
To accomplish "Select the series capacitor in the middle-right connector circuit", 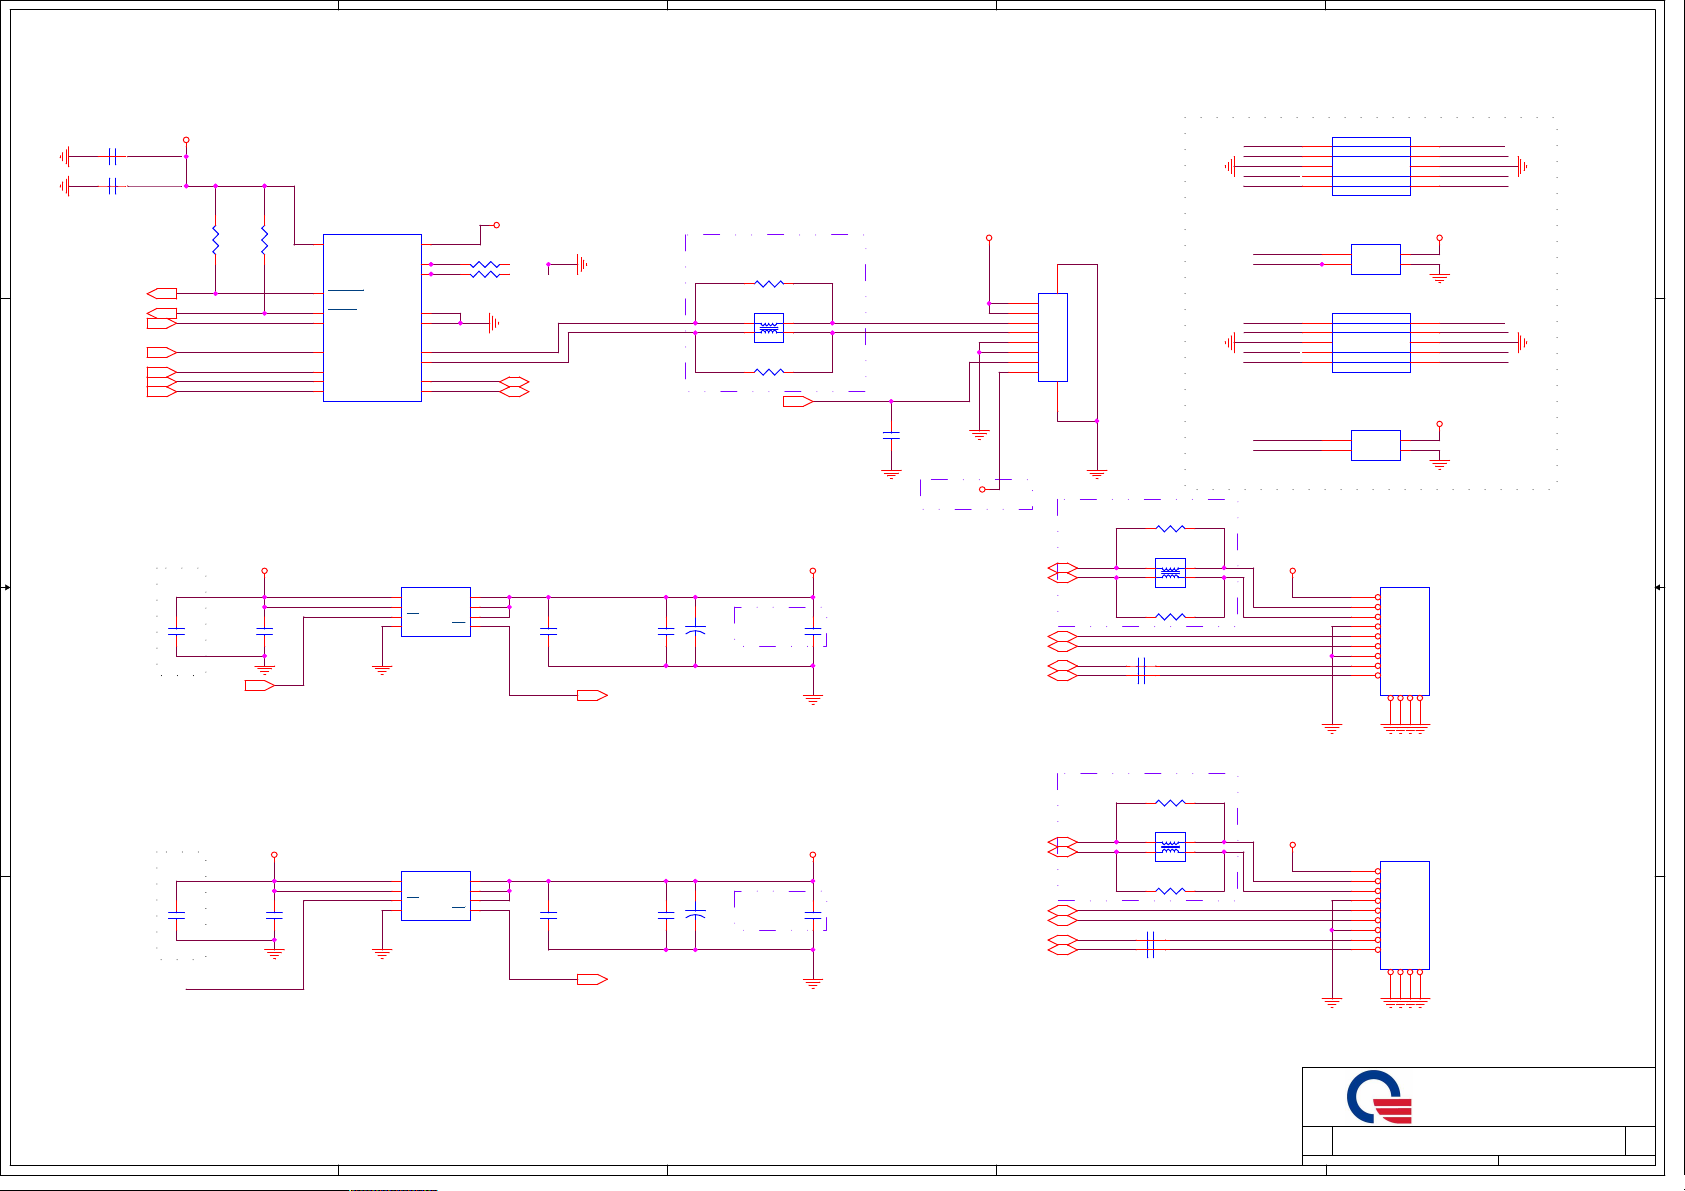I will point(1141,671).
